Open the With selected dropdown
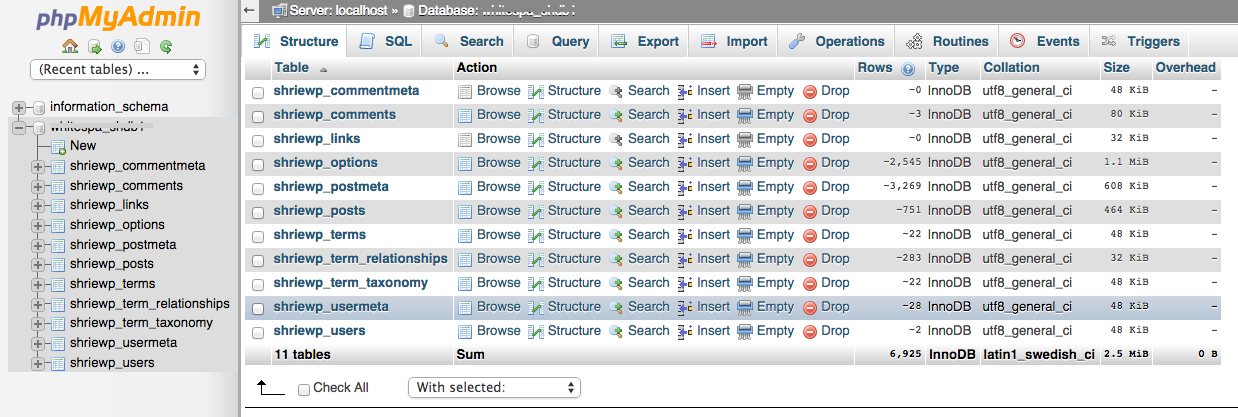This screenshot has height=417, width=1238. [494, 387]
